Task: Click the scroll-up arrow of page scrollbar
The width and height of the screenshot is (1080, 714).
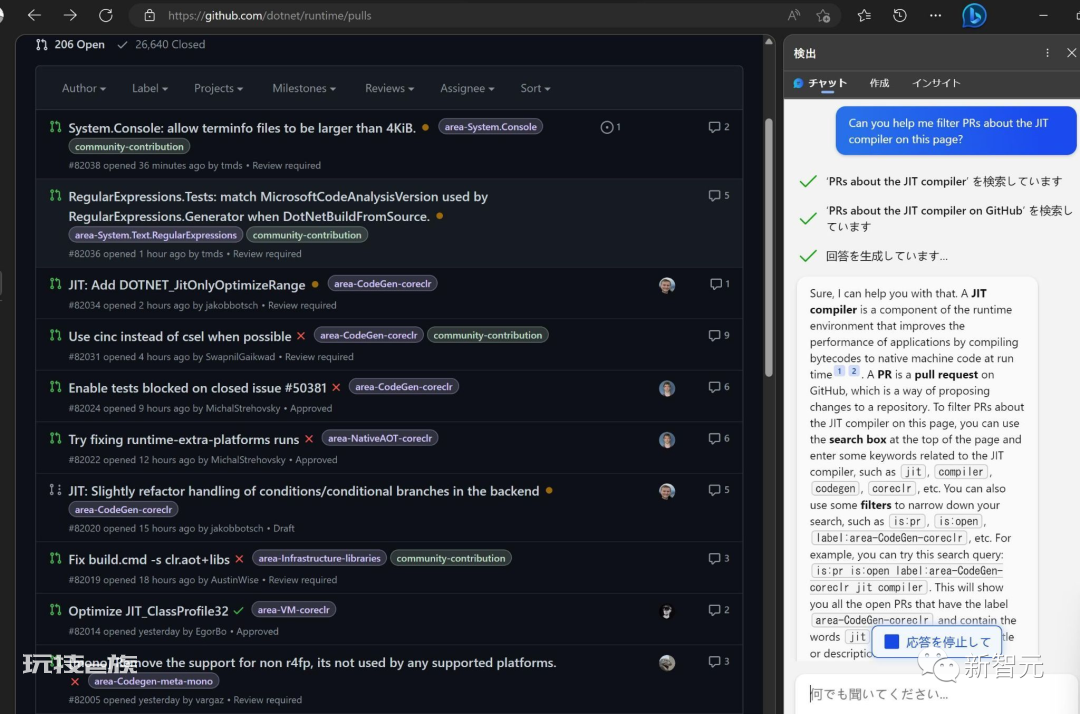Action: click(769, 41)
